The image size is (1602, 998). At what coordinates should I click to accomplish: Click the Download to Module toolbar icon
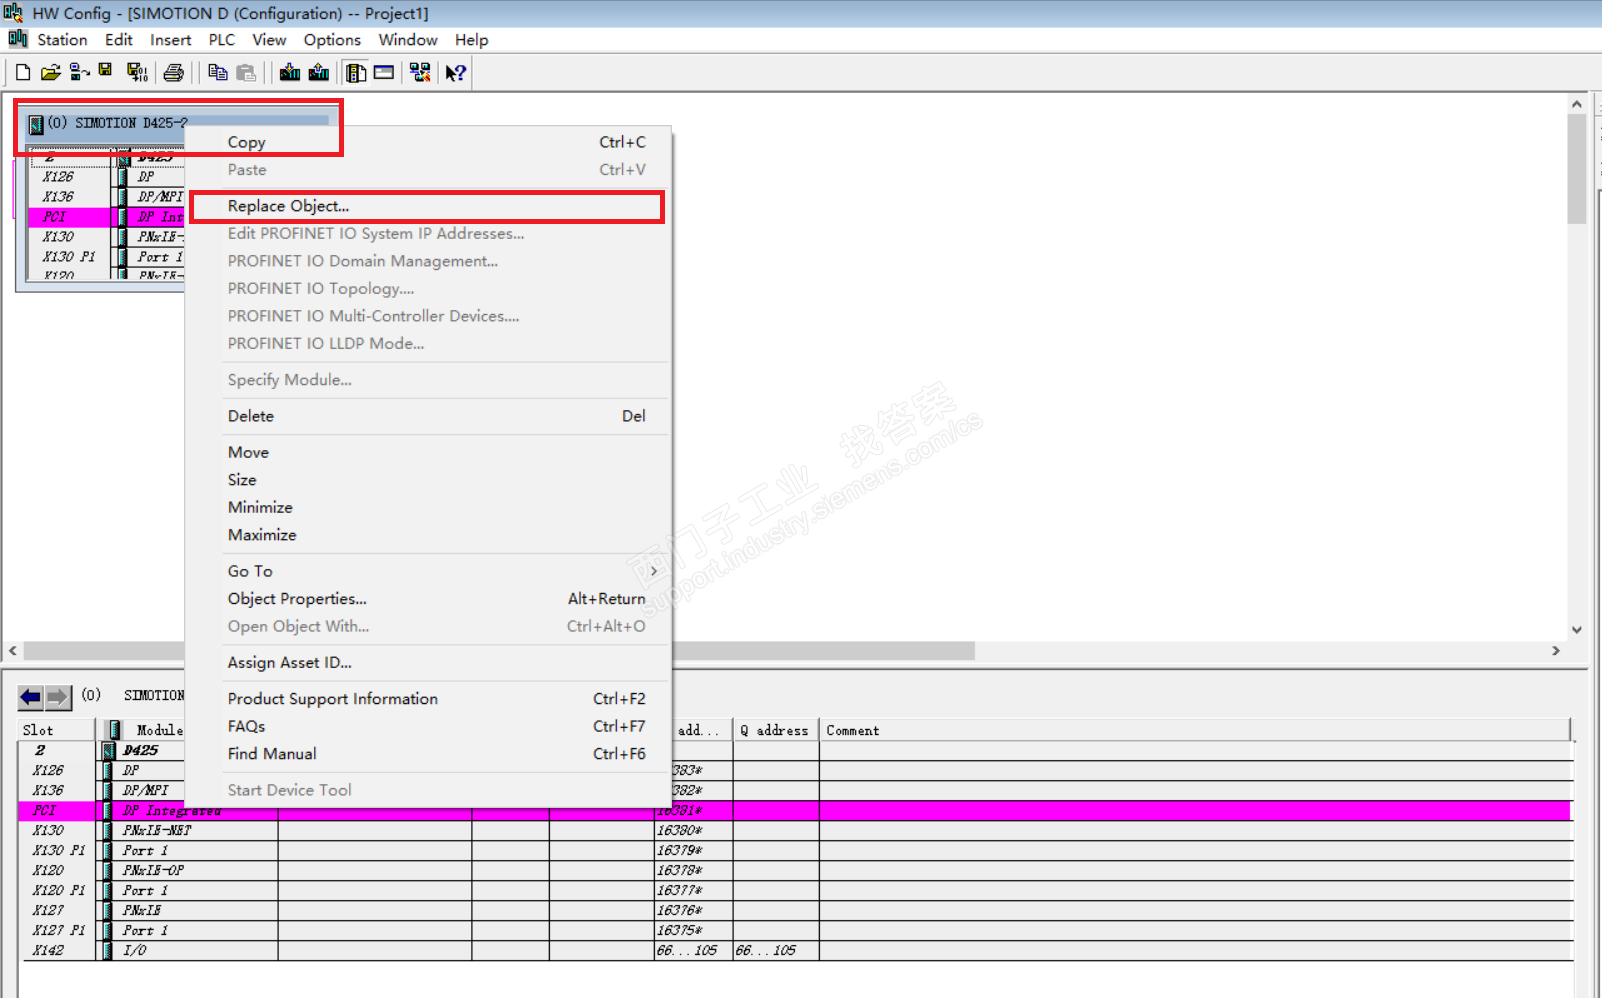click(290, 72)
